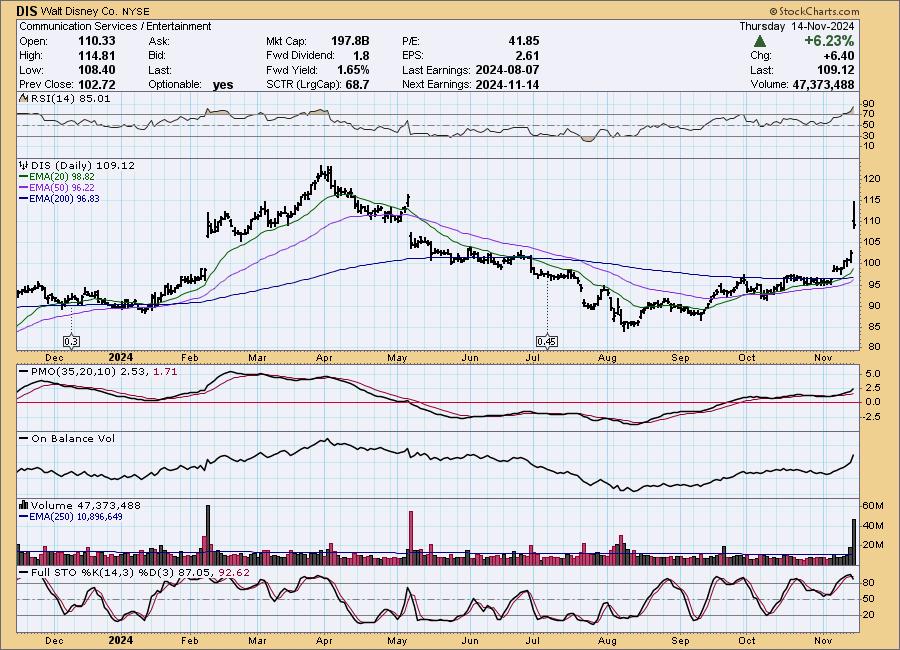Select the +6.23% percent change
This screenshot has width=900, height=650.
829,41
